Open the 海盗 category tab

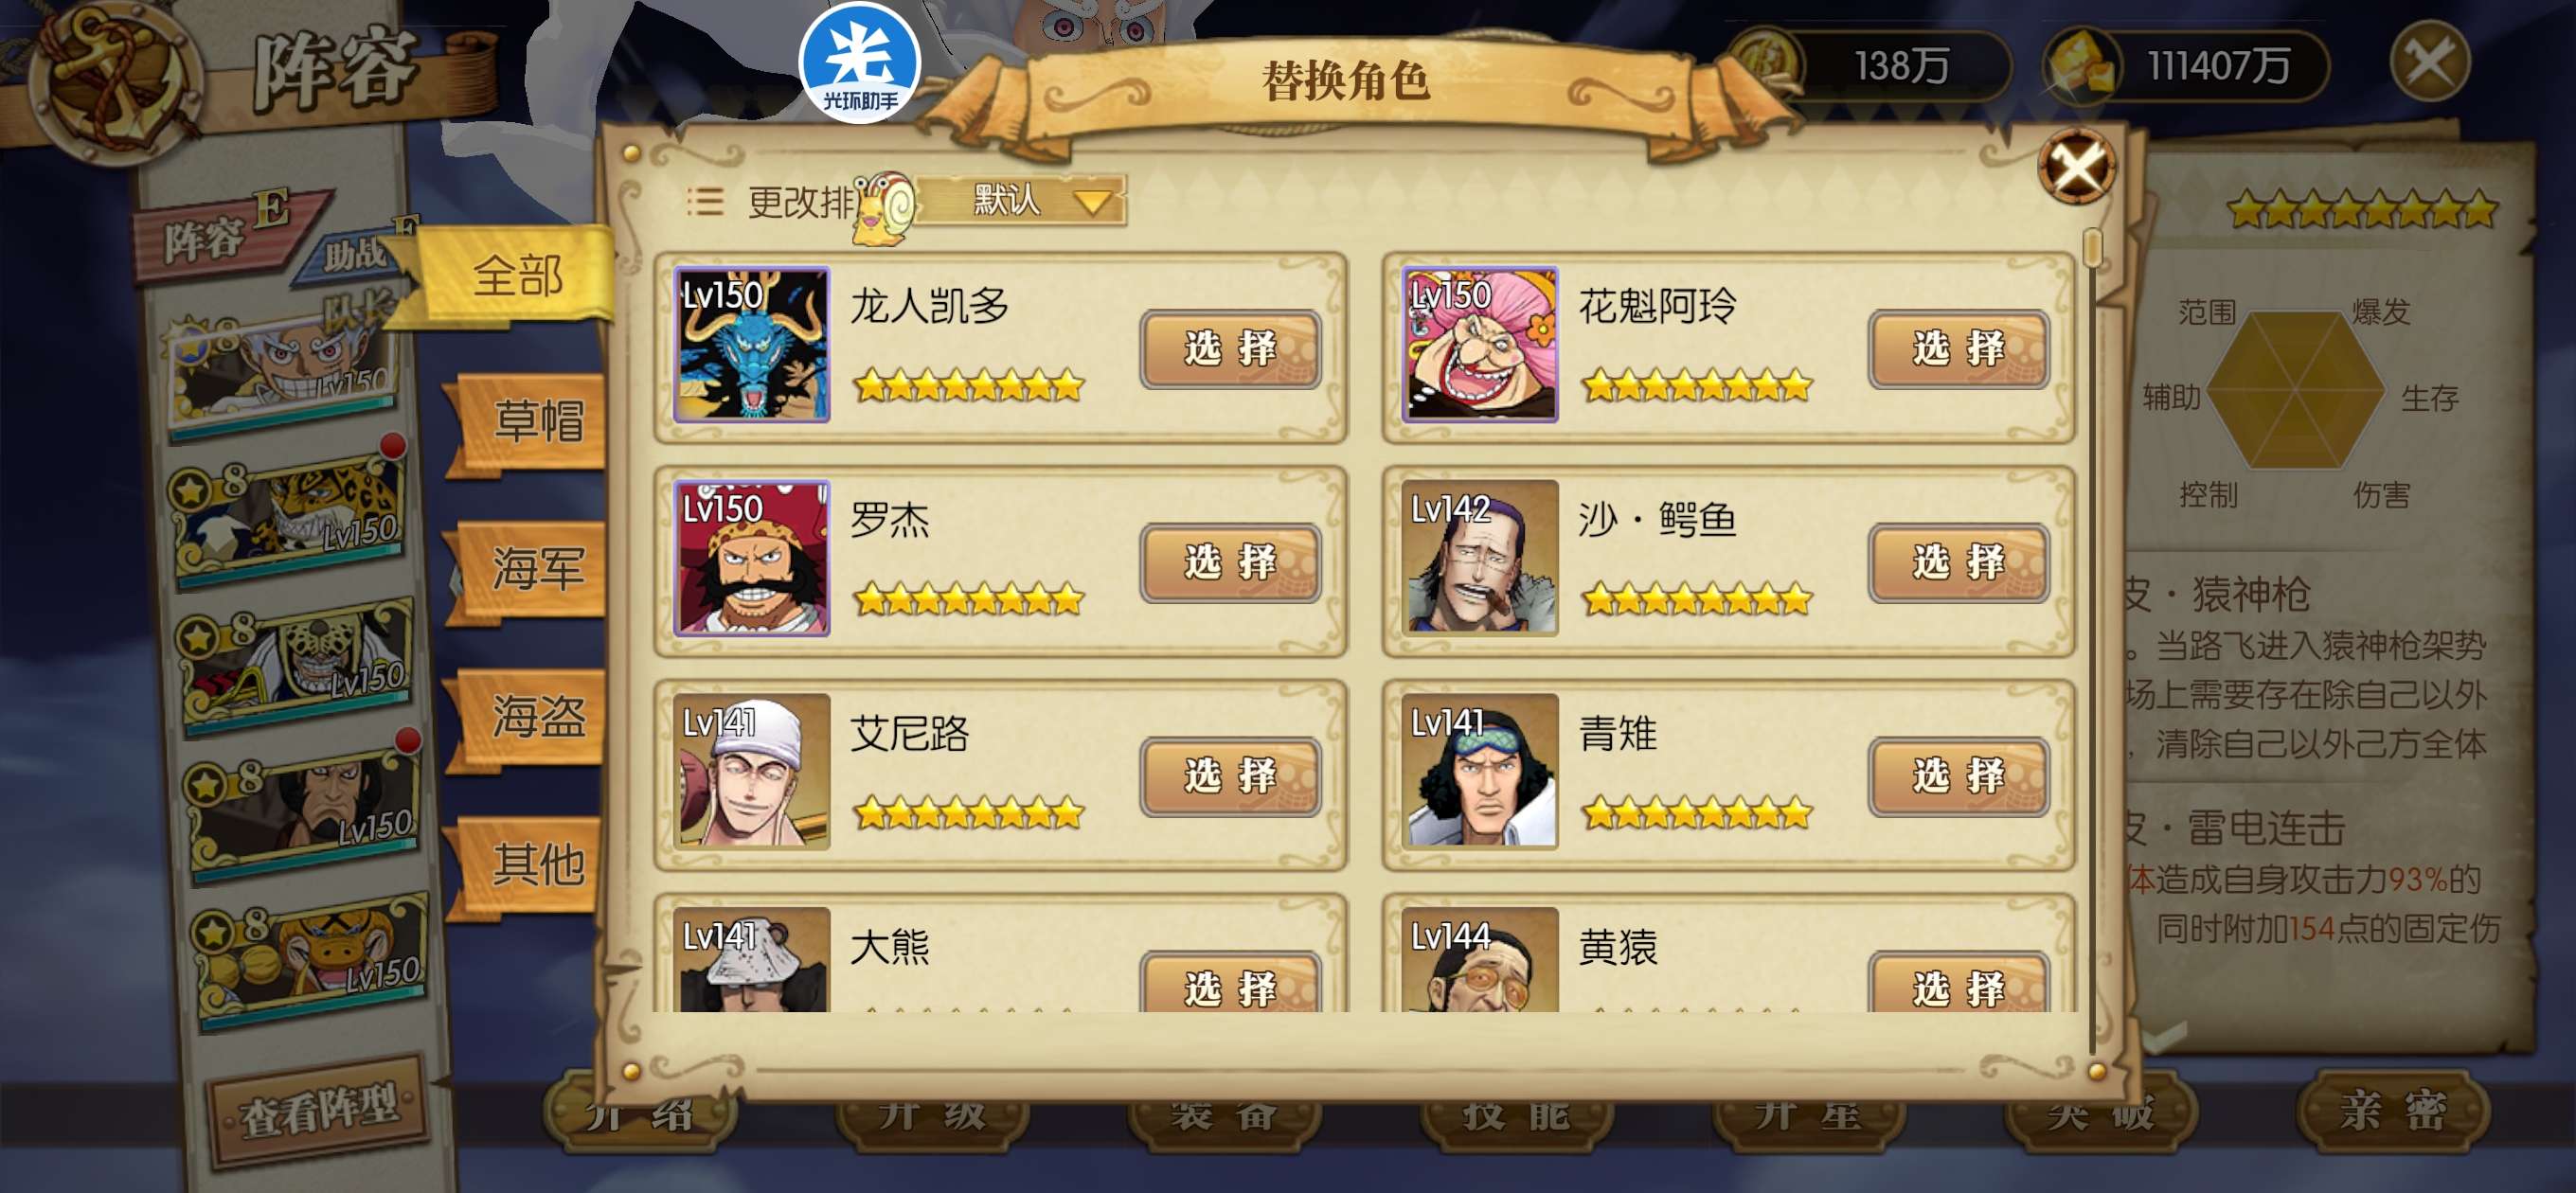(x=536, y=716)
